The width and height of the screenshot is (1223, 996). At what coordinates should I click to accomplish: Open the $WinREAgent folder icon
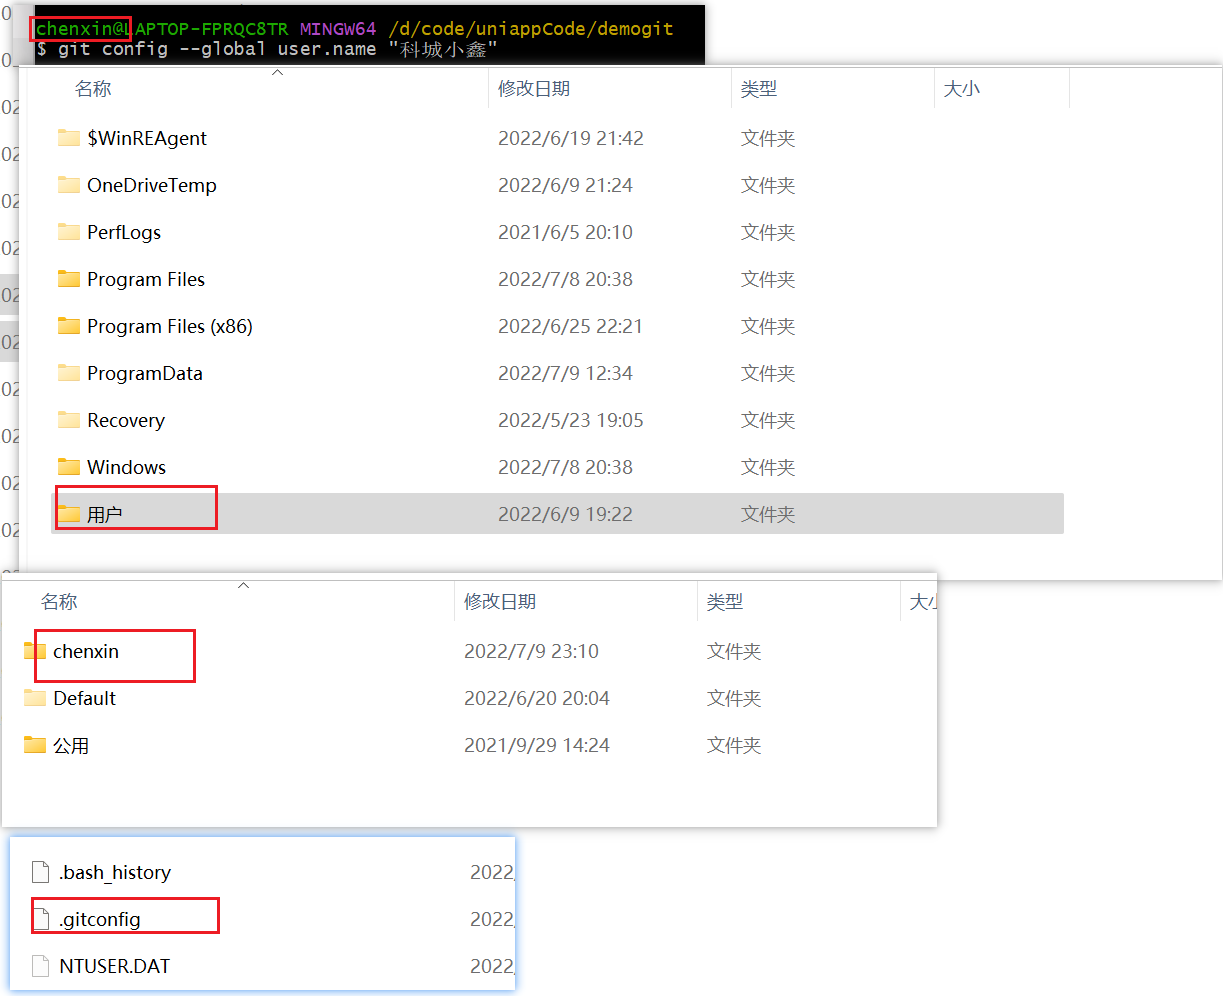point(69,138)
